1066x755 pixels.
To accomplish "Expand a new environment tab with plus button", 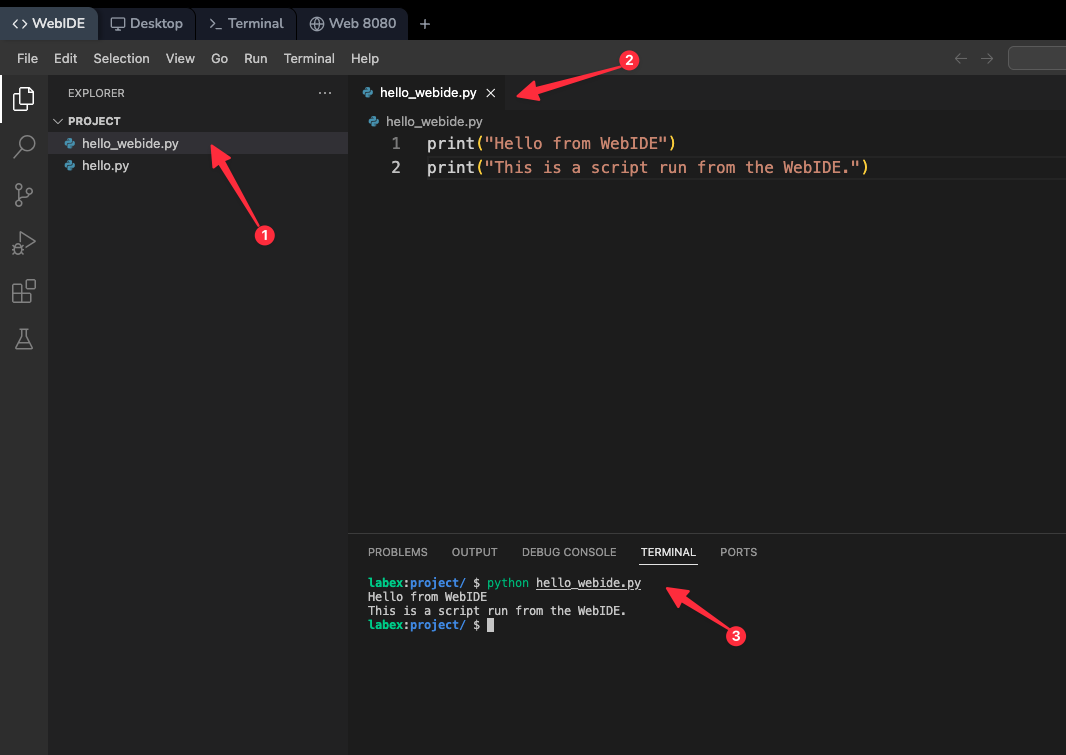I will [x=424, y=23].
